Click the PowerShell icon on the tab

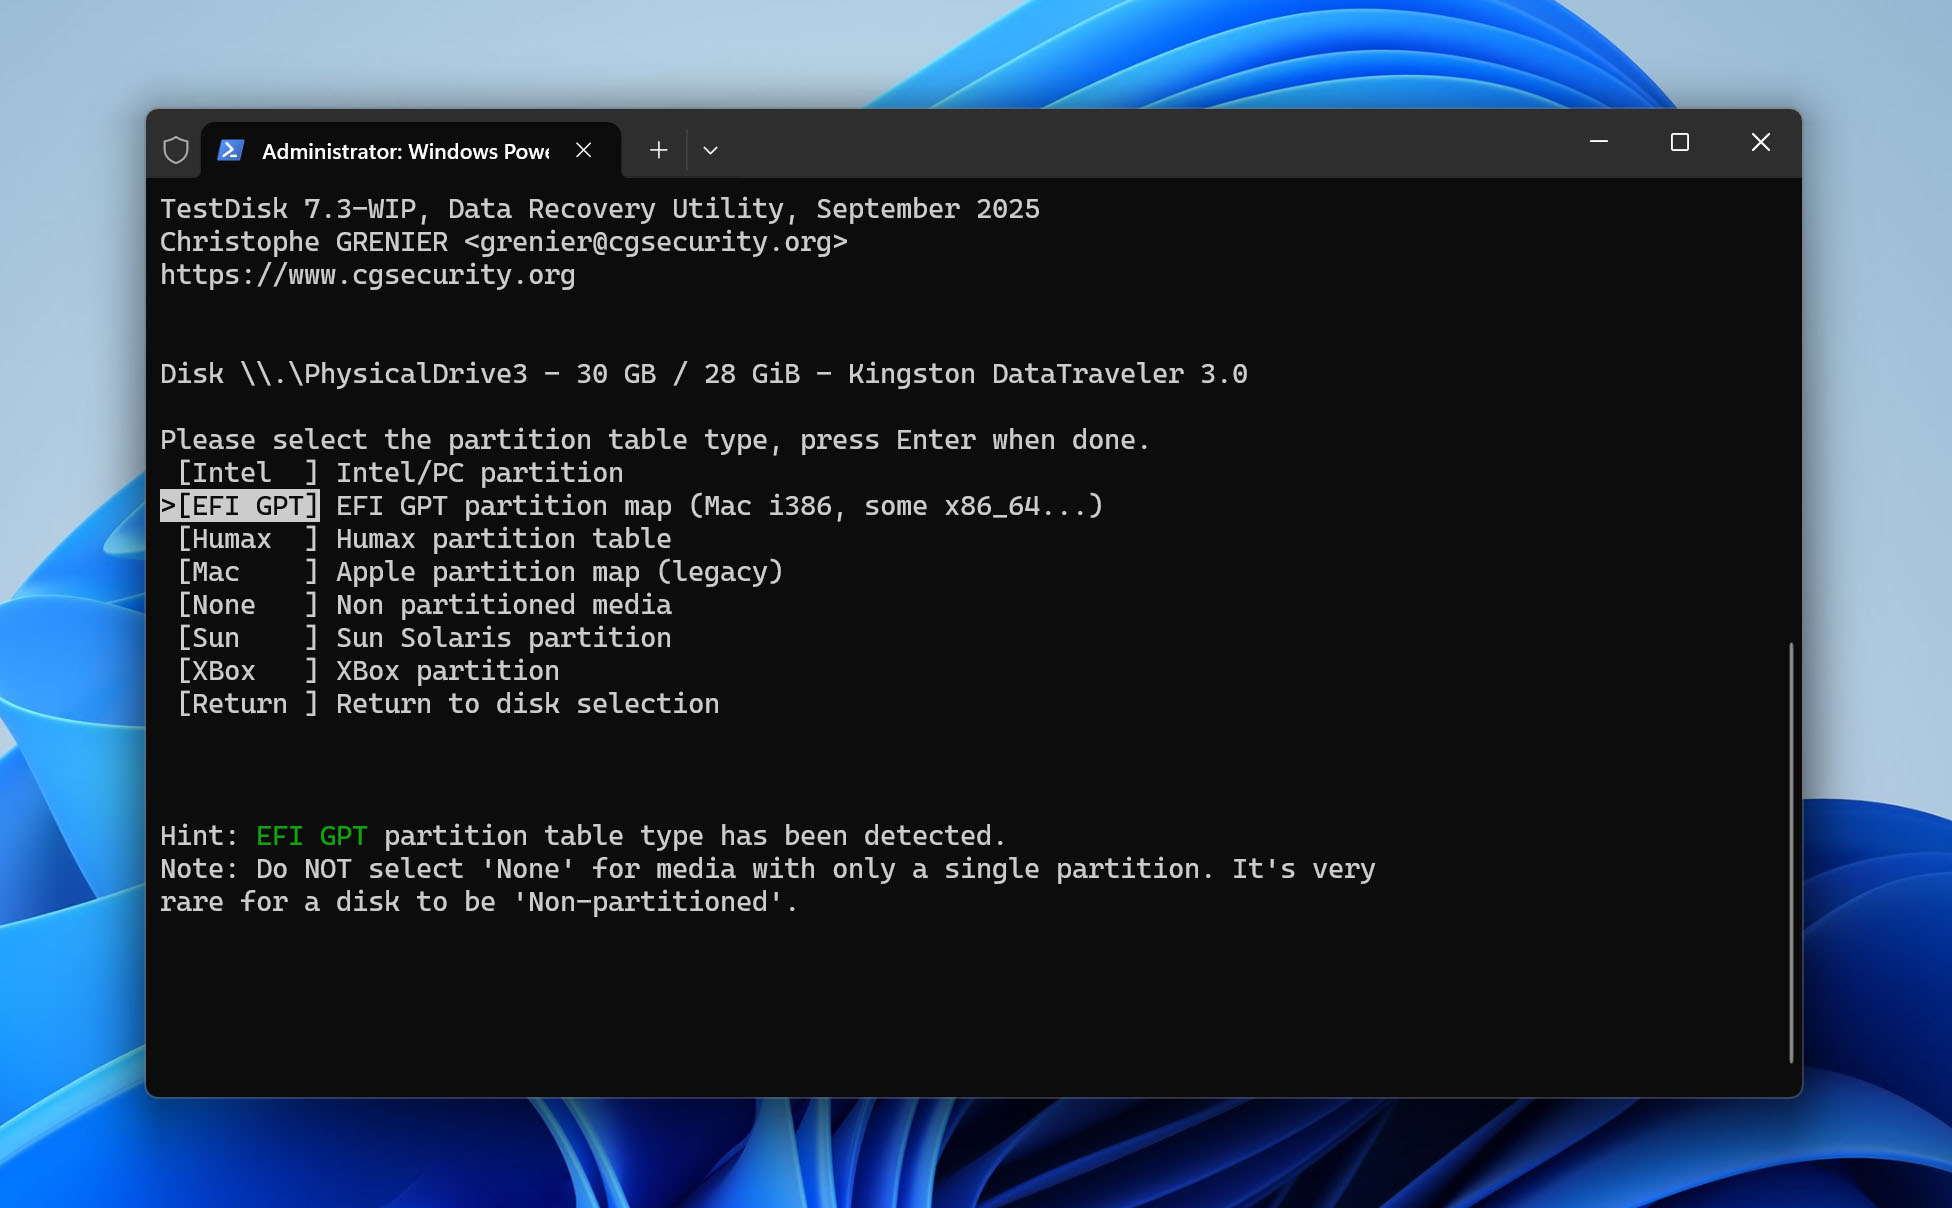[231, 150]
